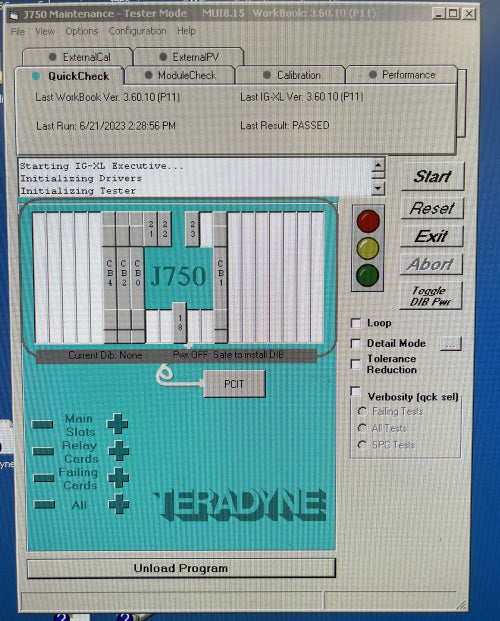The width and height of the screenshot is (500, 621).
Task: Select slot 21 in the tester diagram
Action: coord(151,229)
